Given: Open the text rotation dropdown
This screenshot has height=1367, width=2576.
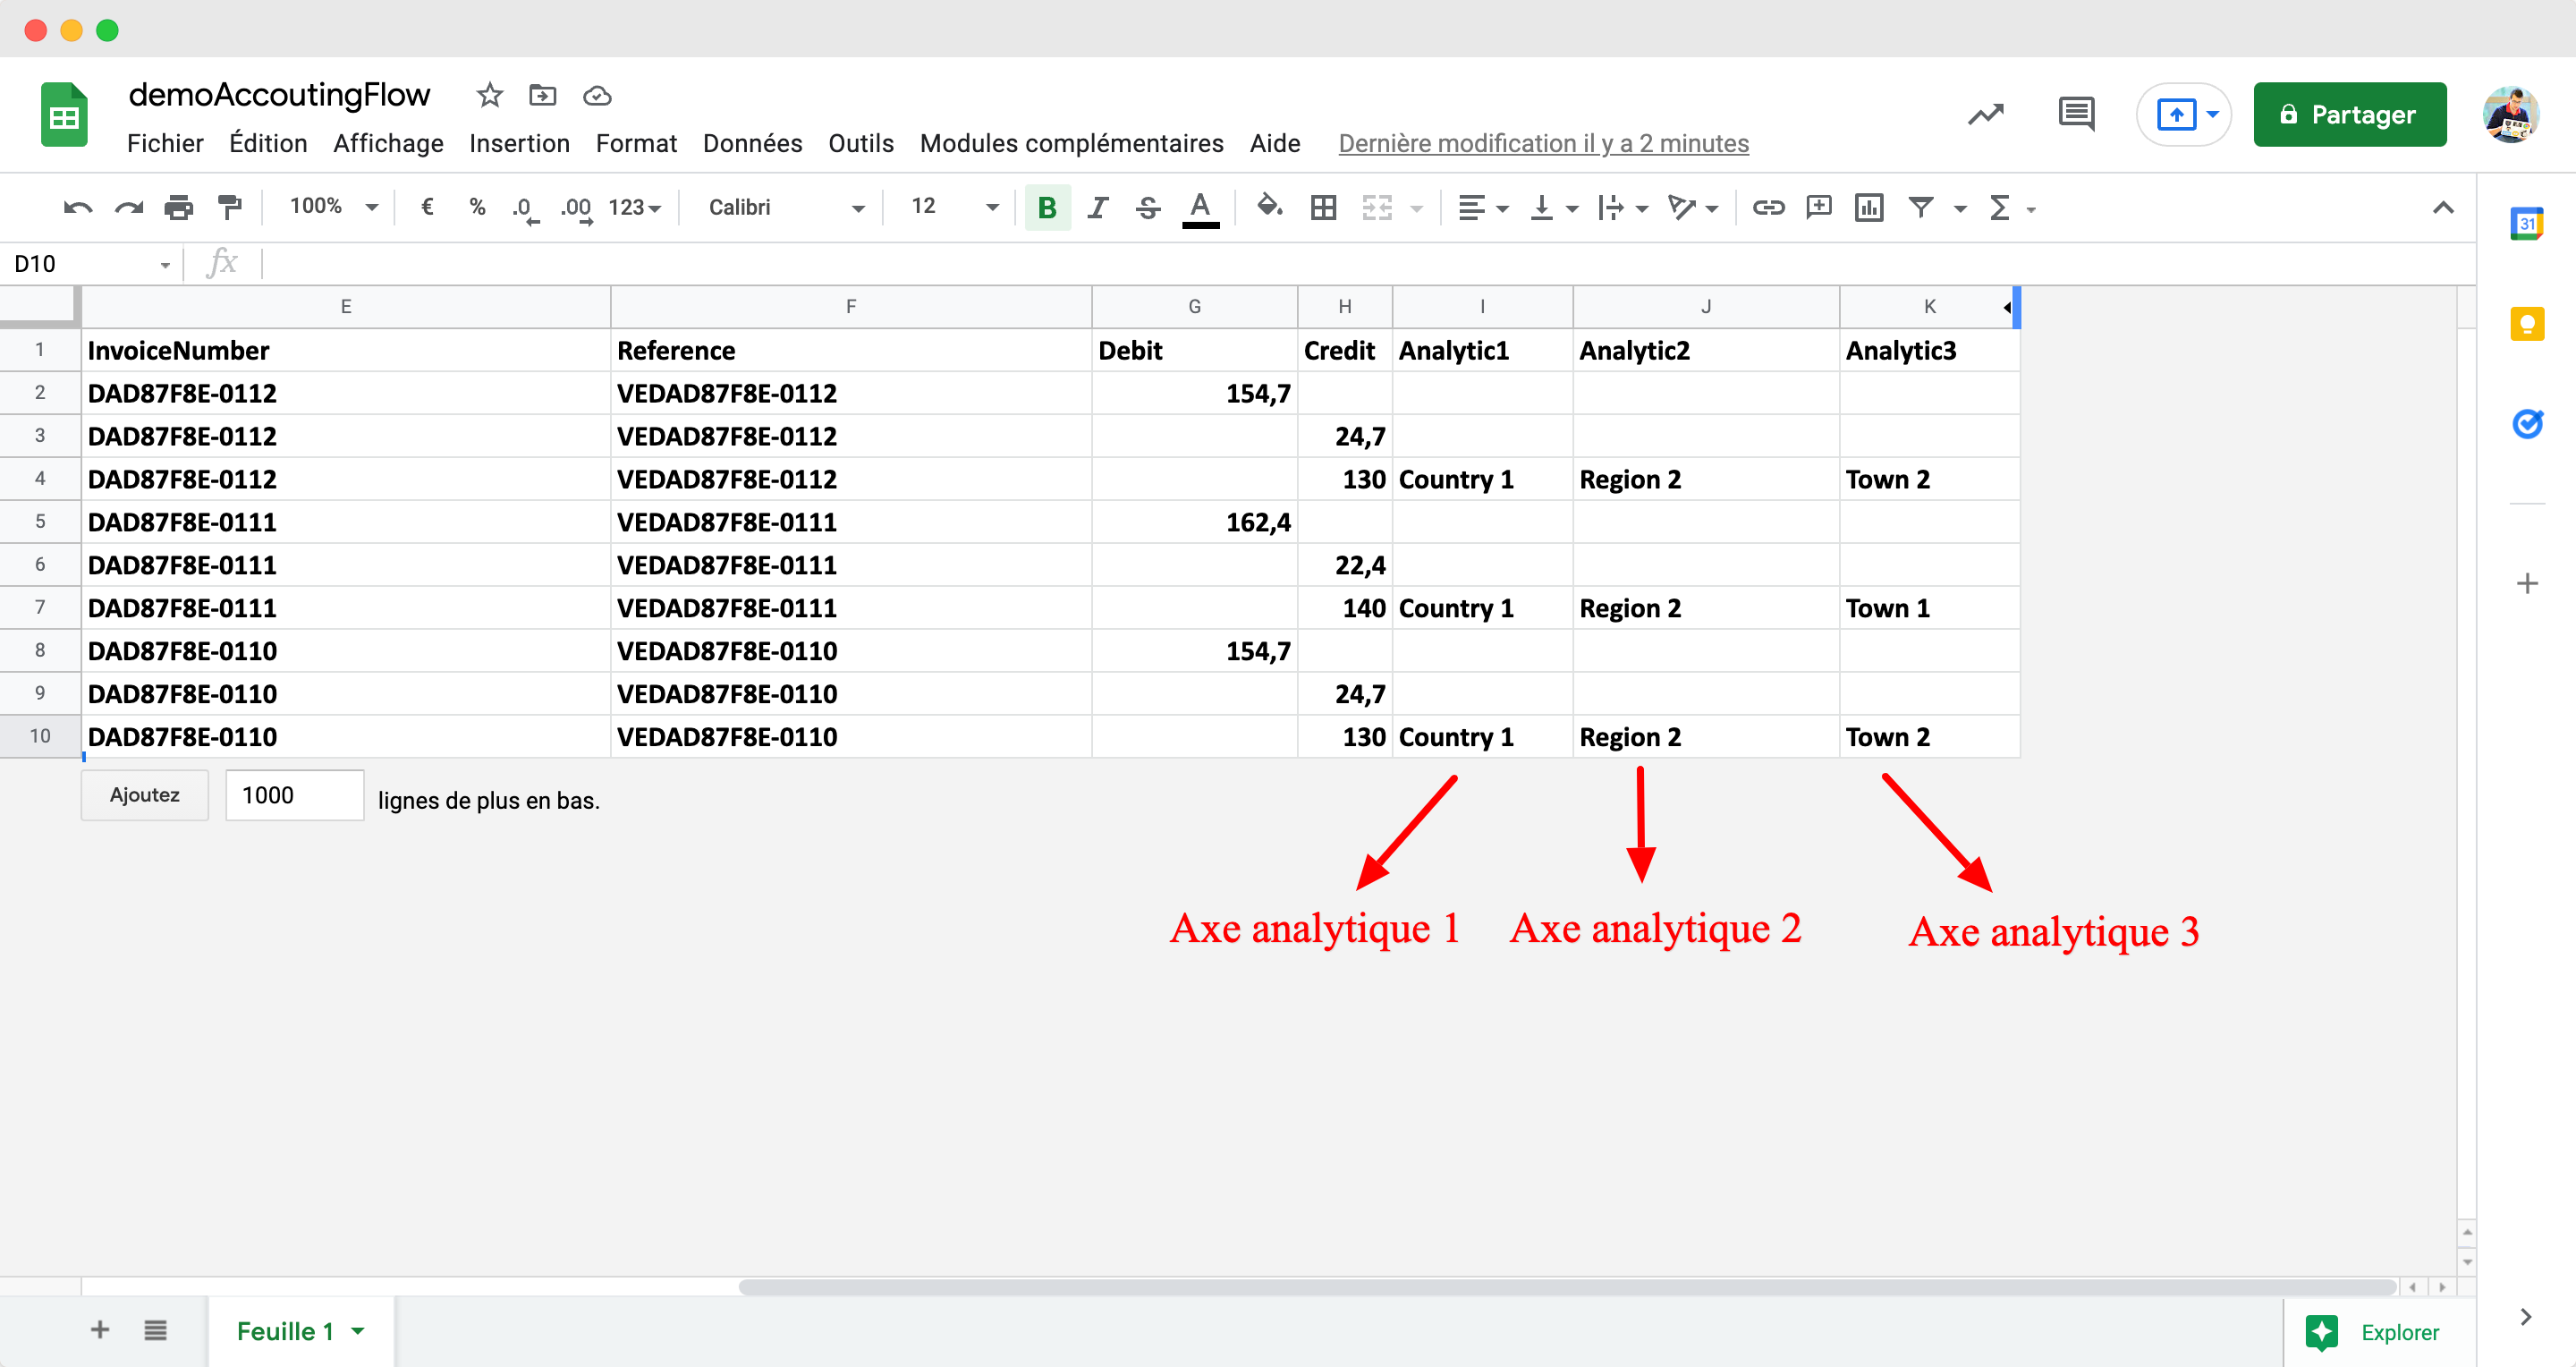Looking at the screenshot, I should [1692, 208].
